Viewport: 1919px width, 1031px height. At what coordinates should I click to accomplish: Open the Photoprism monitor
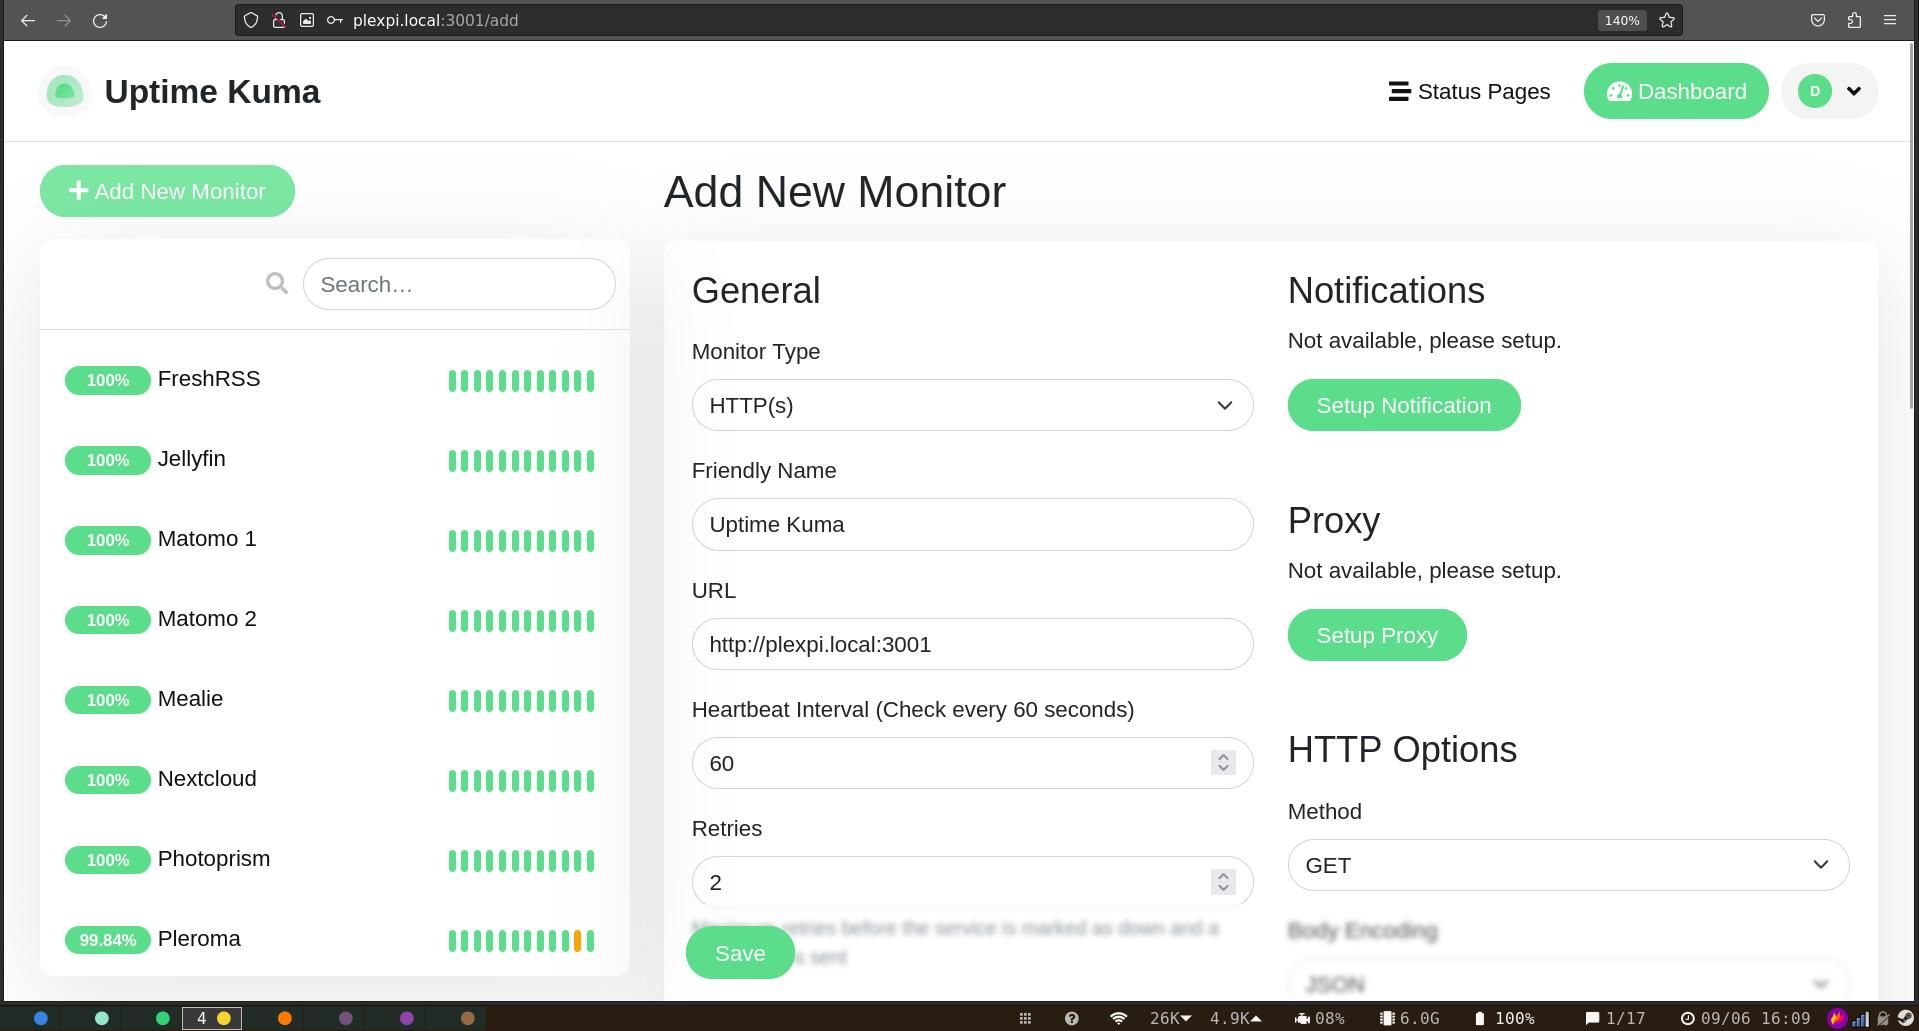(x=335, y=860)
